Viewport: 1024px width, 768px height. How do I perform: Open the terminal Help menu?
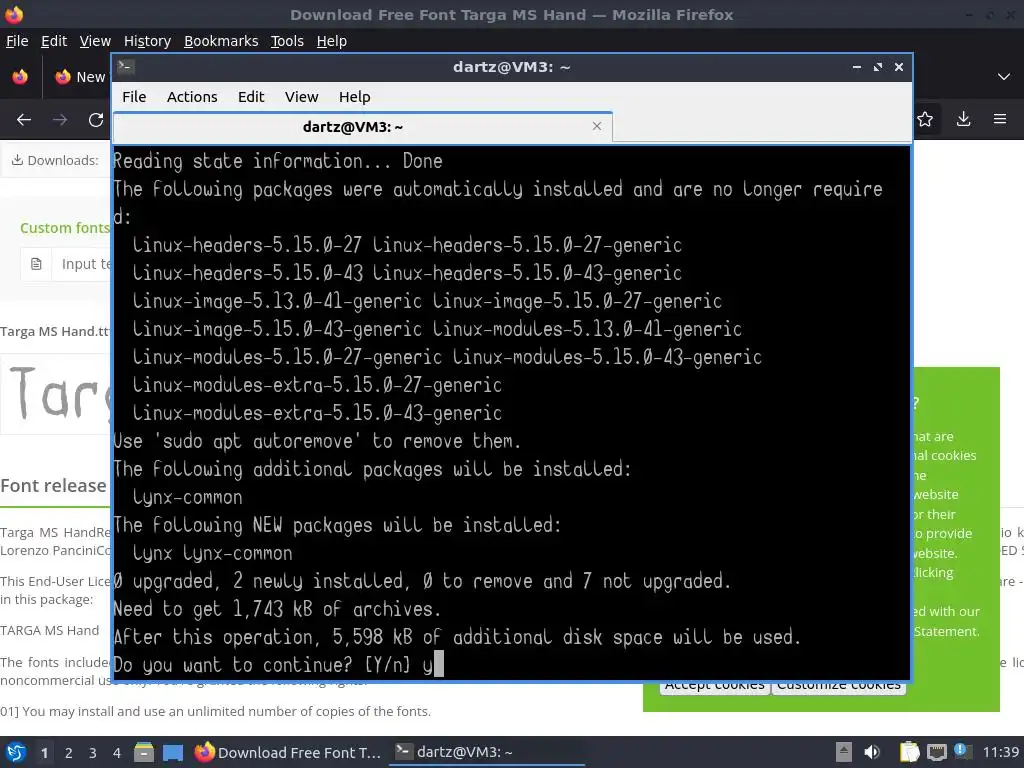[355, 97]
